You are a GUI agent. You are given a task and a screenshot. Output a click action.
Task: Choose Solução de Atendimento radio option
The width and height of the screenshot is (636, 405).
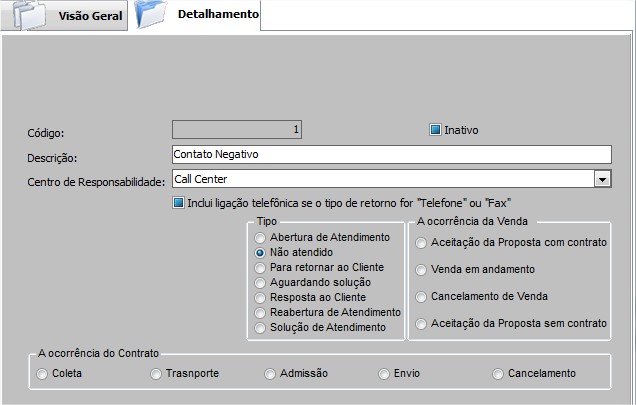[x=261, y=328]
